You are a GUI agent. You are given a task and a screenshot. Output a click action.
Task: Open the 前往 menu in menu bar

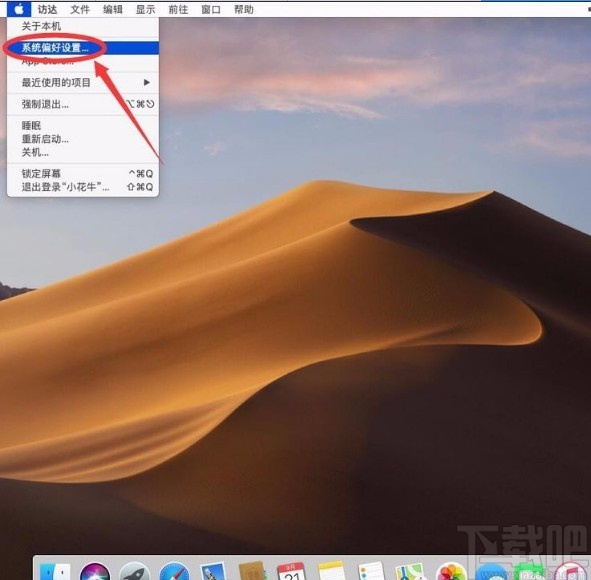pos(178,9)
